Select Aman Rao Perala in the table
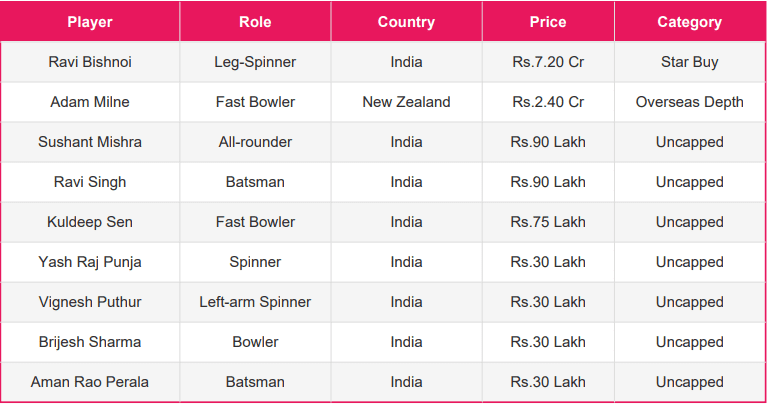The image size is (767, 404). (x=90, y=382)
